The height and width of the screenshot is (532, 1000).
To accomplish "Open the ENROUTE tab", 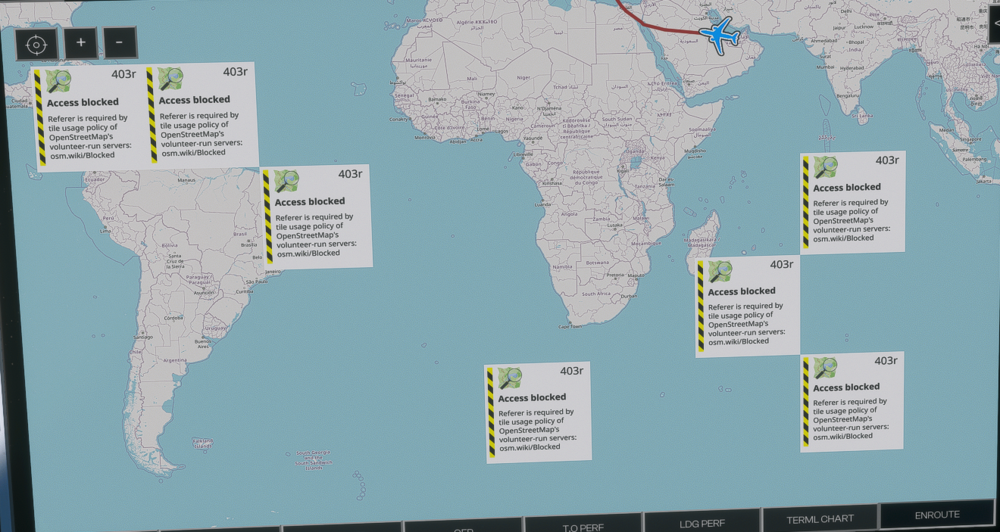I will [x=936, y=516].
